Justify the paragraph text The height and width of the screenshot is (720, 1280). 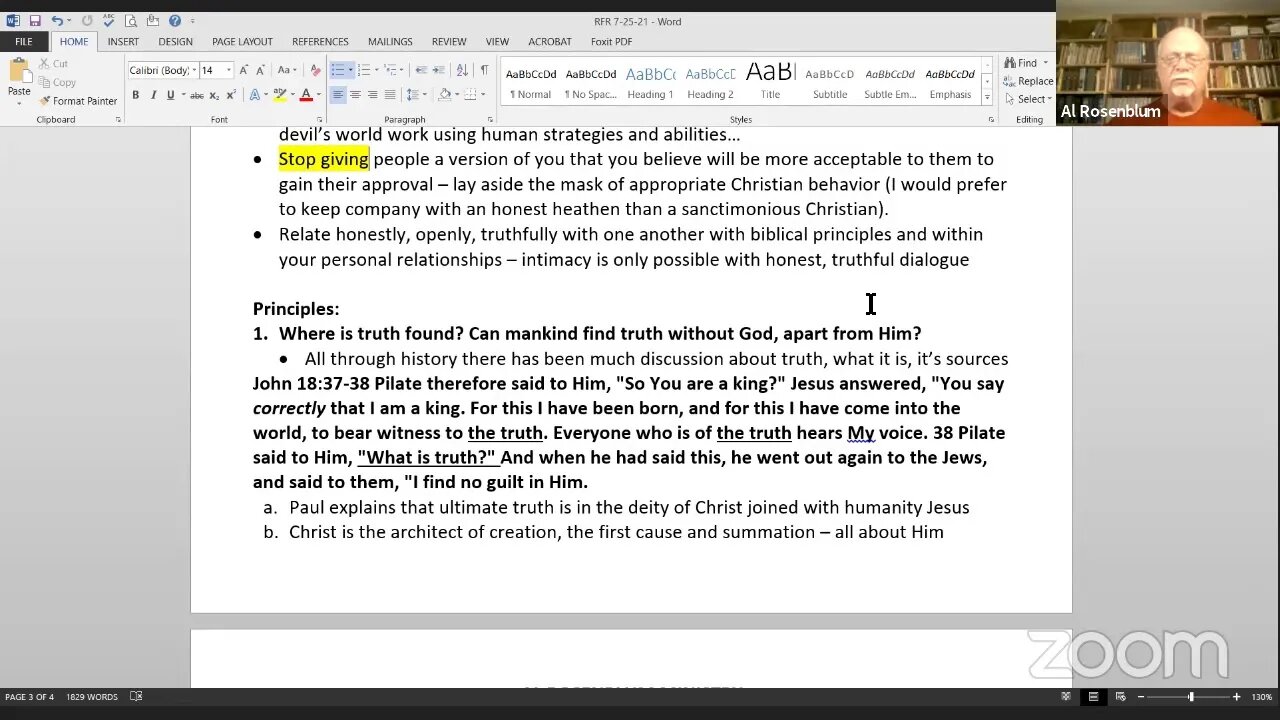pyautogui.click(x=390, y=95)
